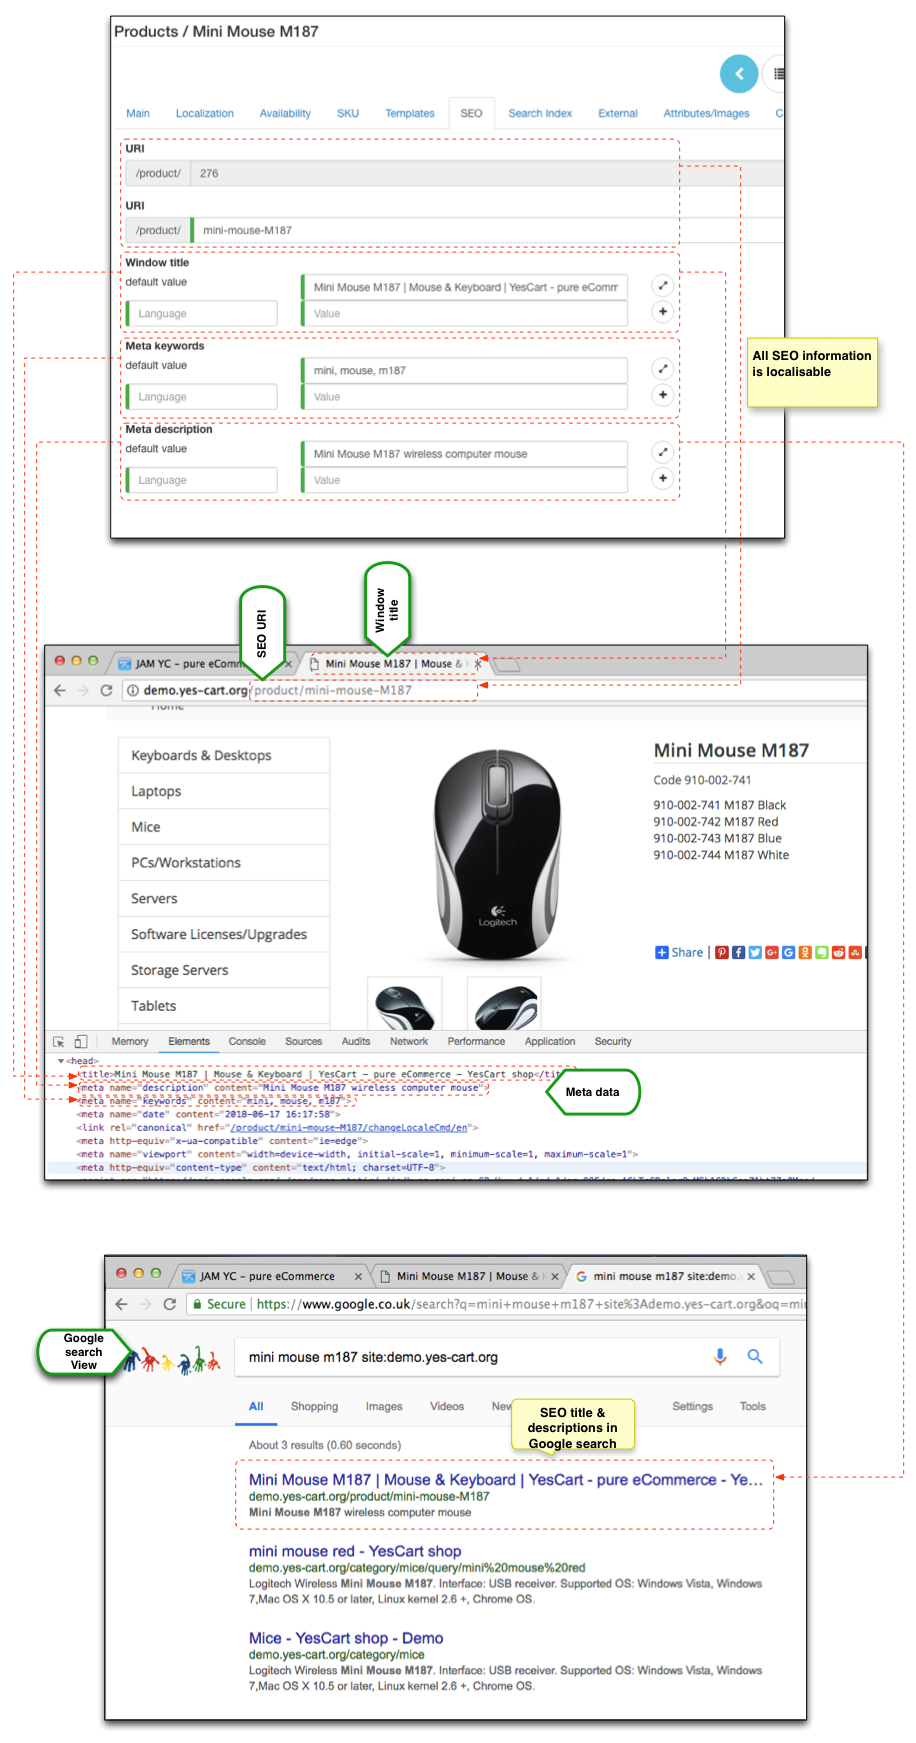Toggle DevTools device toolbar icon

click(x=81, y=1041)
